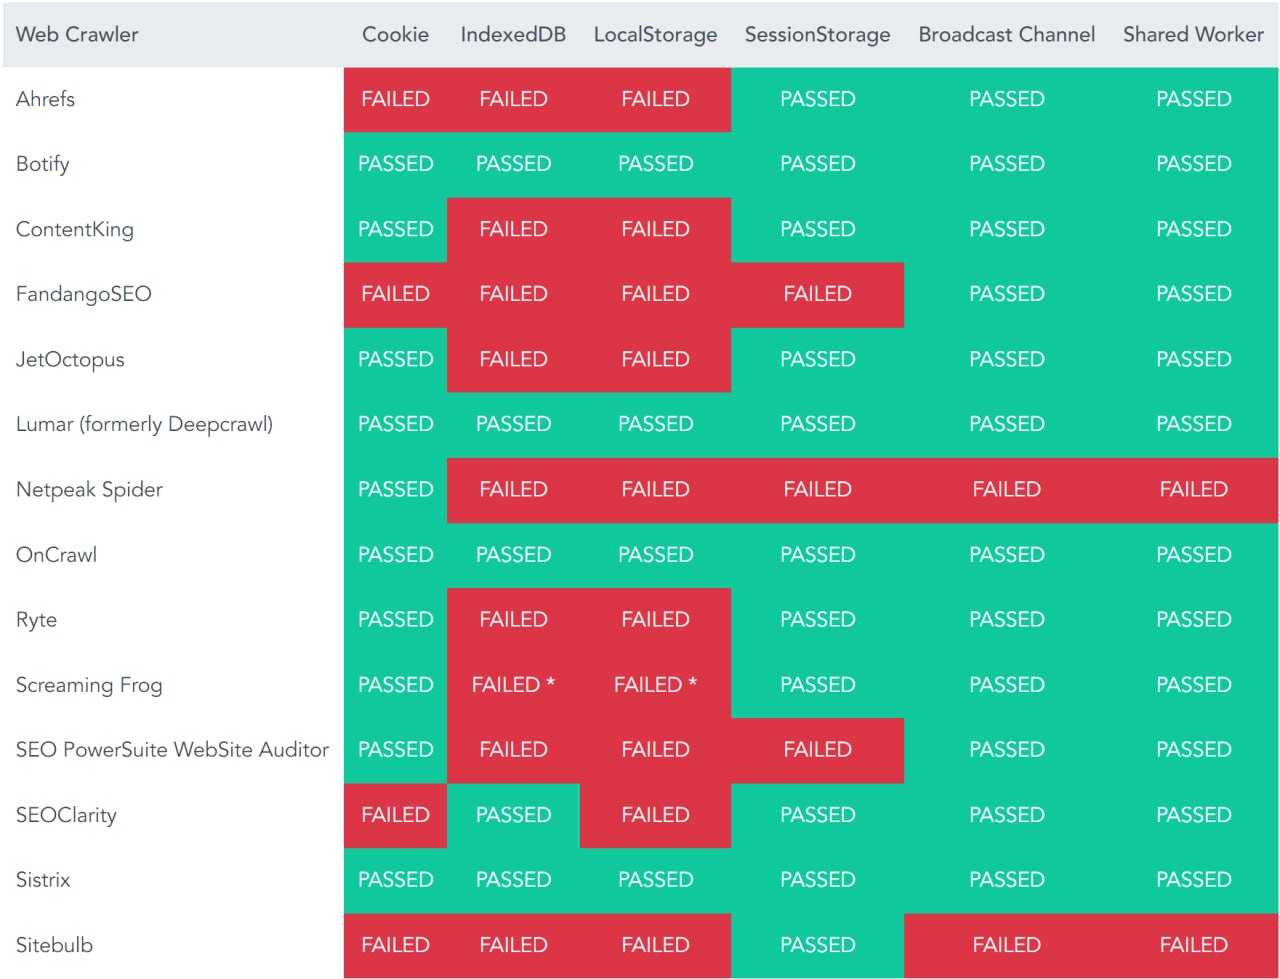Select the OnCrawl row label

tap(56, 554)
